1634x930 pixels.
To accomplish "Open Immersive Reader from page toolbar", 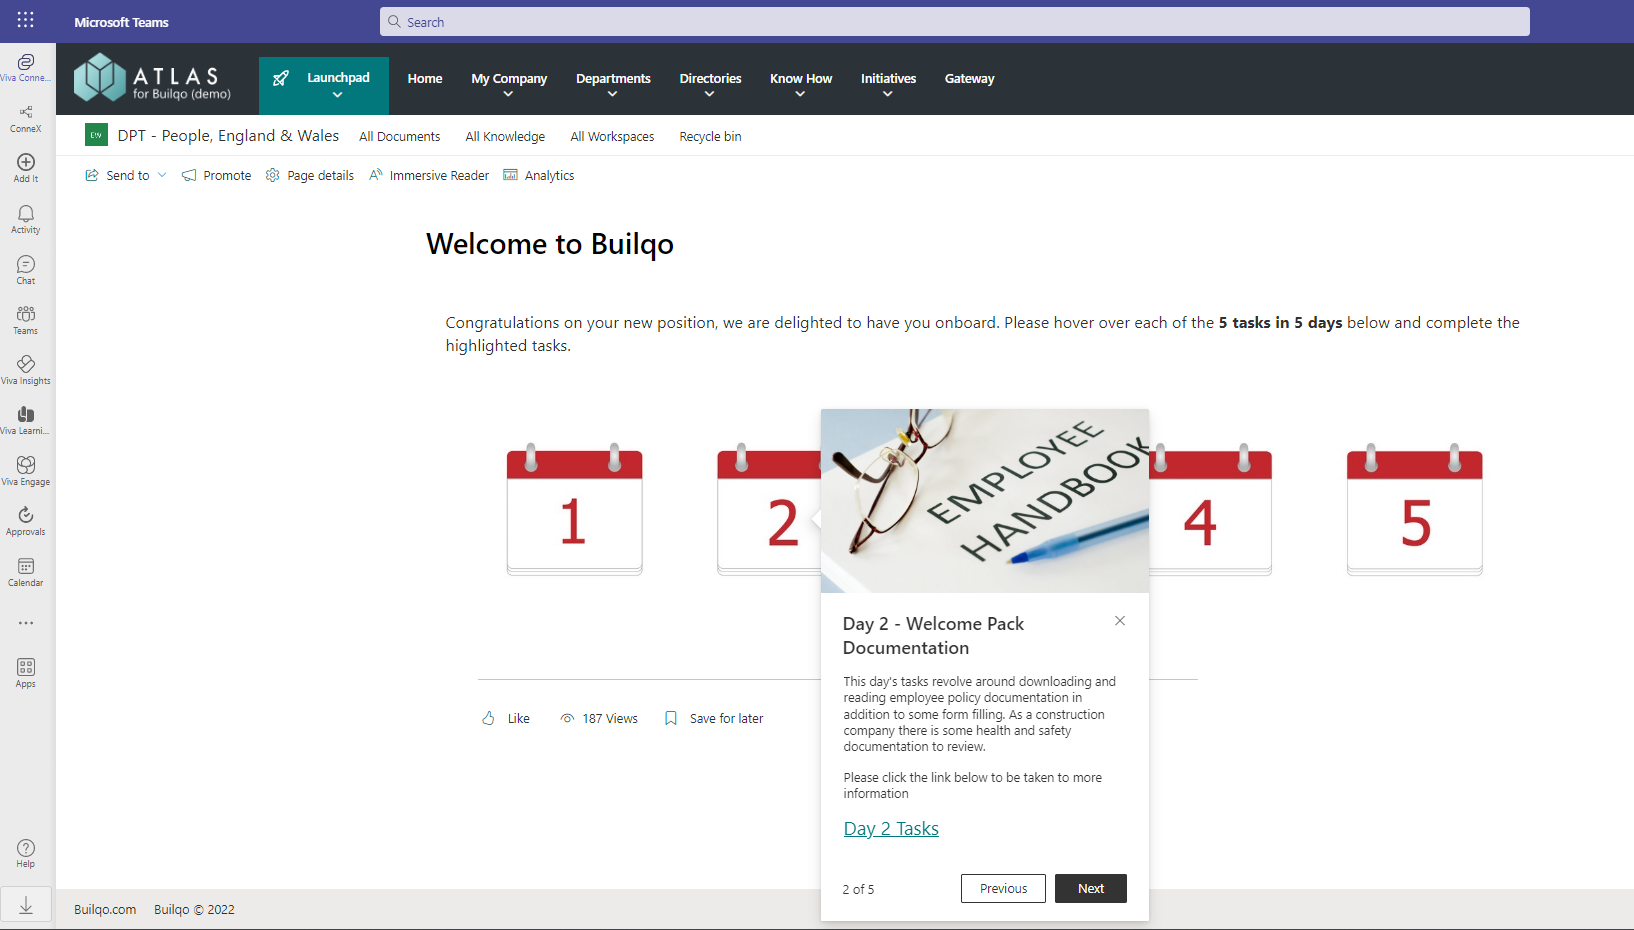I will 429,176.
